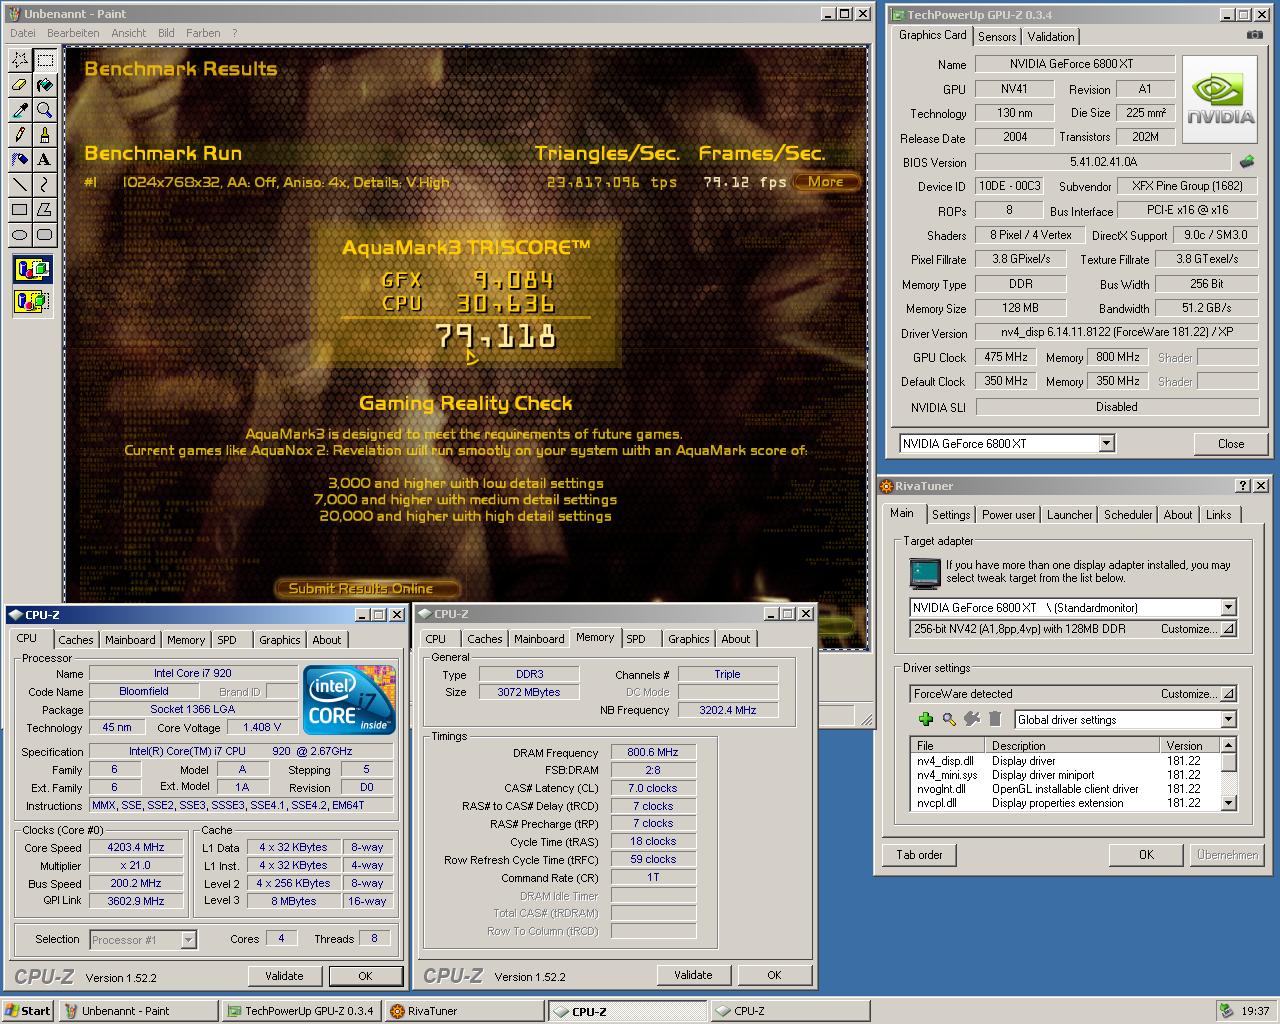Click the trash can icon in RivaTuner
The height and width of the screenshot is (1024, 1280).
(x=995, y=719)
